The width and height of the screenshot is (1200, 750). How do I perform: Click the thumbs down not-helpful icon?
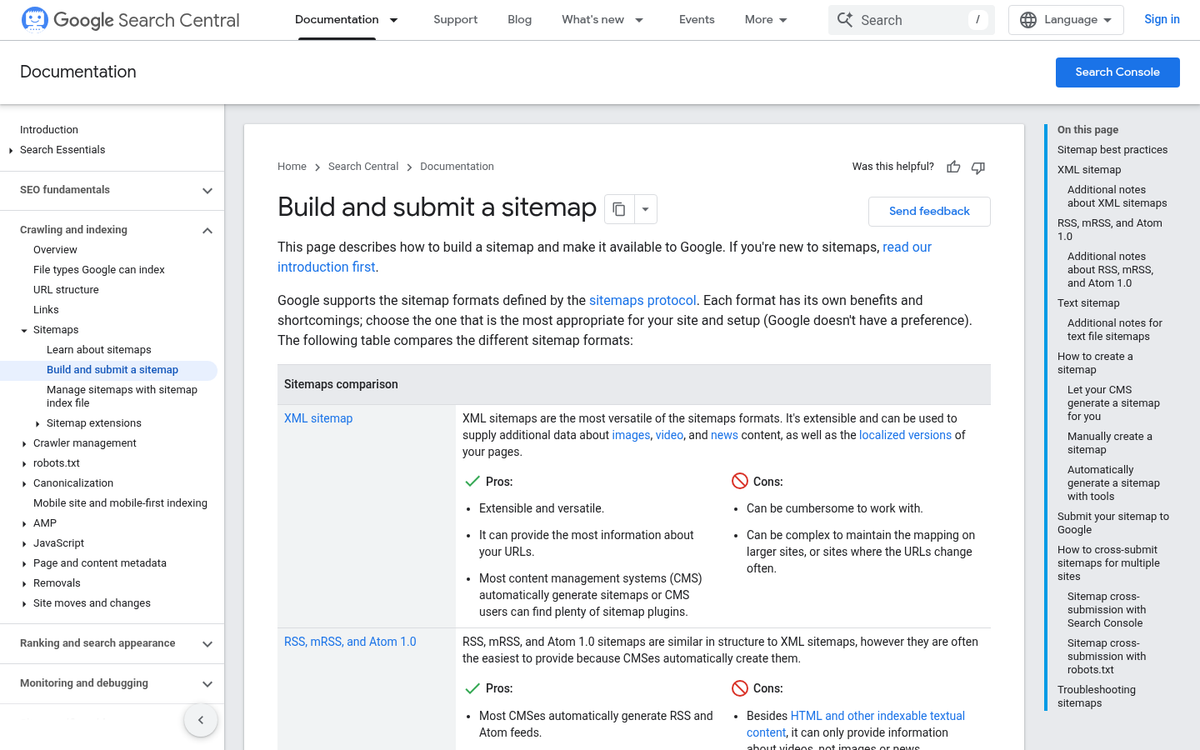pyautogui.click(x=977, y=167)
